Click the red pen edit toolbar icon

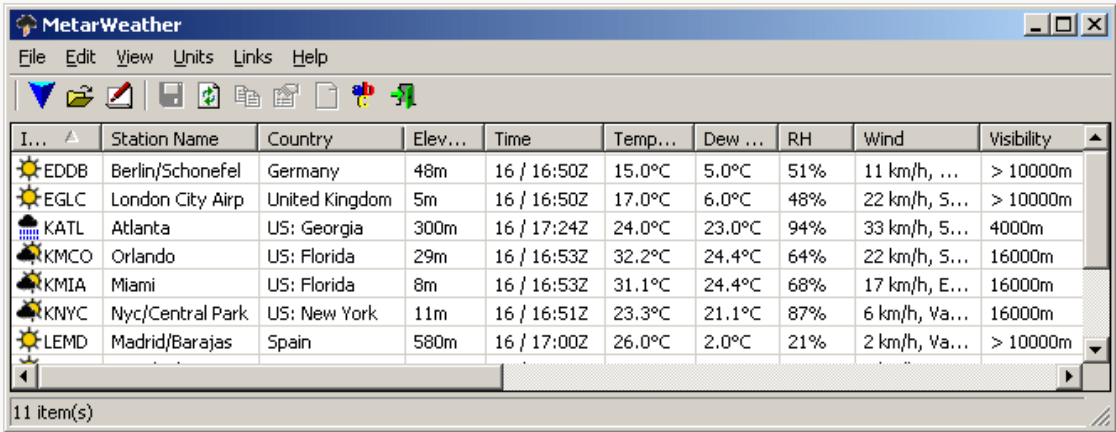point(119,96)
